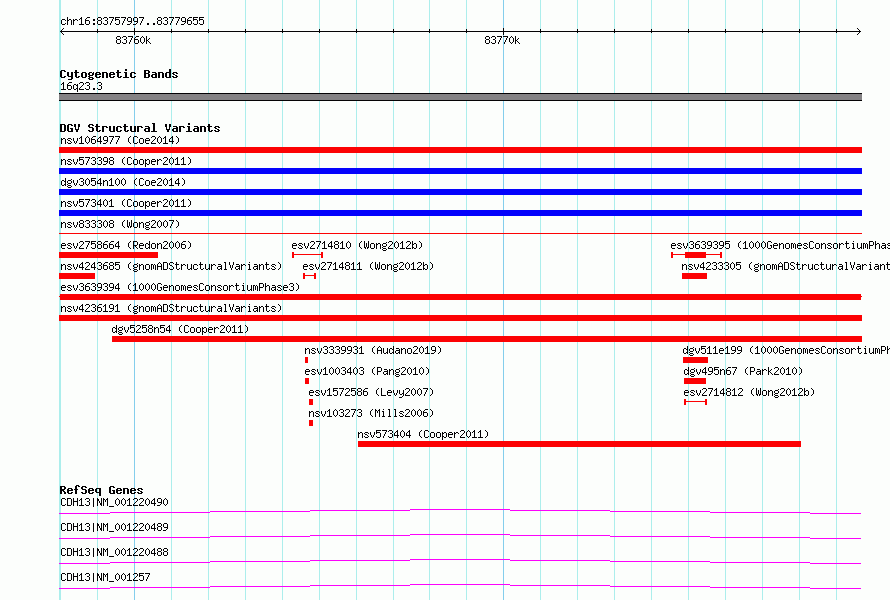
Task: Open transcript CDH13|NM_001220490
Action: [114, 502]
